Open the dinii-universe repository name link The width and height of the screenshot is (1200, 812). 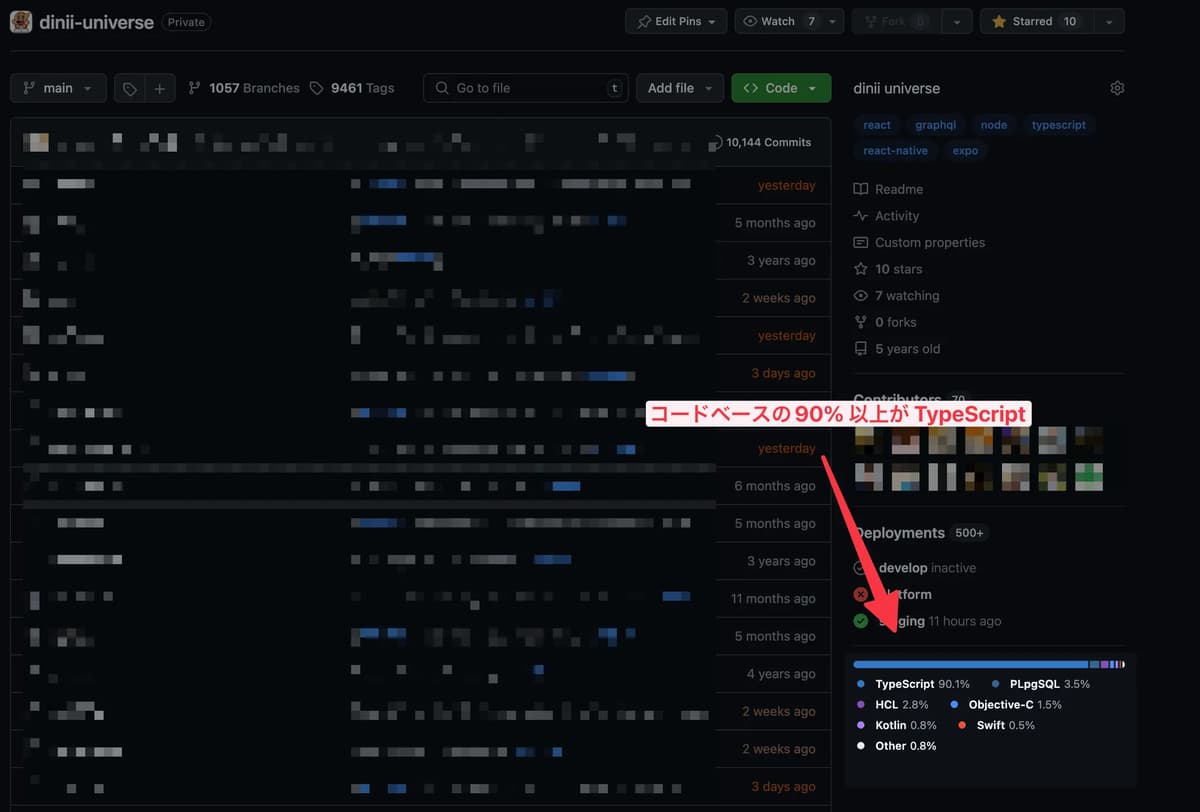pyautogui.click(x=95, y=21)
